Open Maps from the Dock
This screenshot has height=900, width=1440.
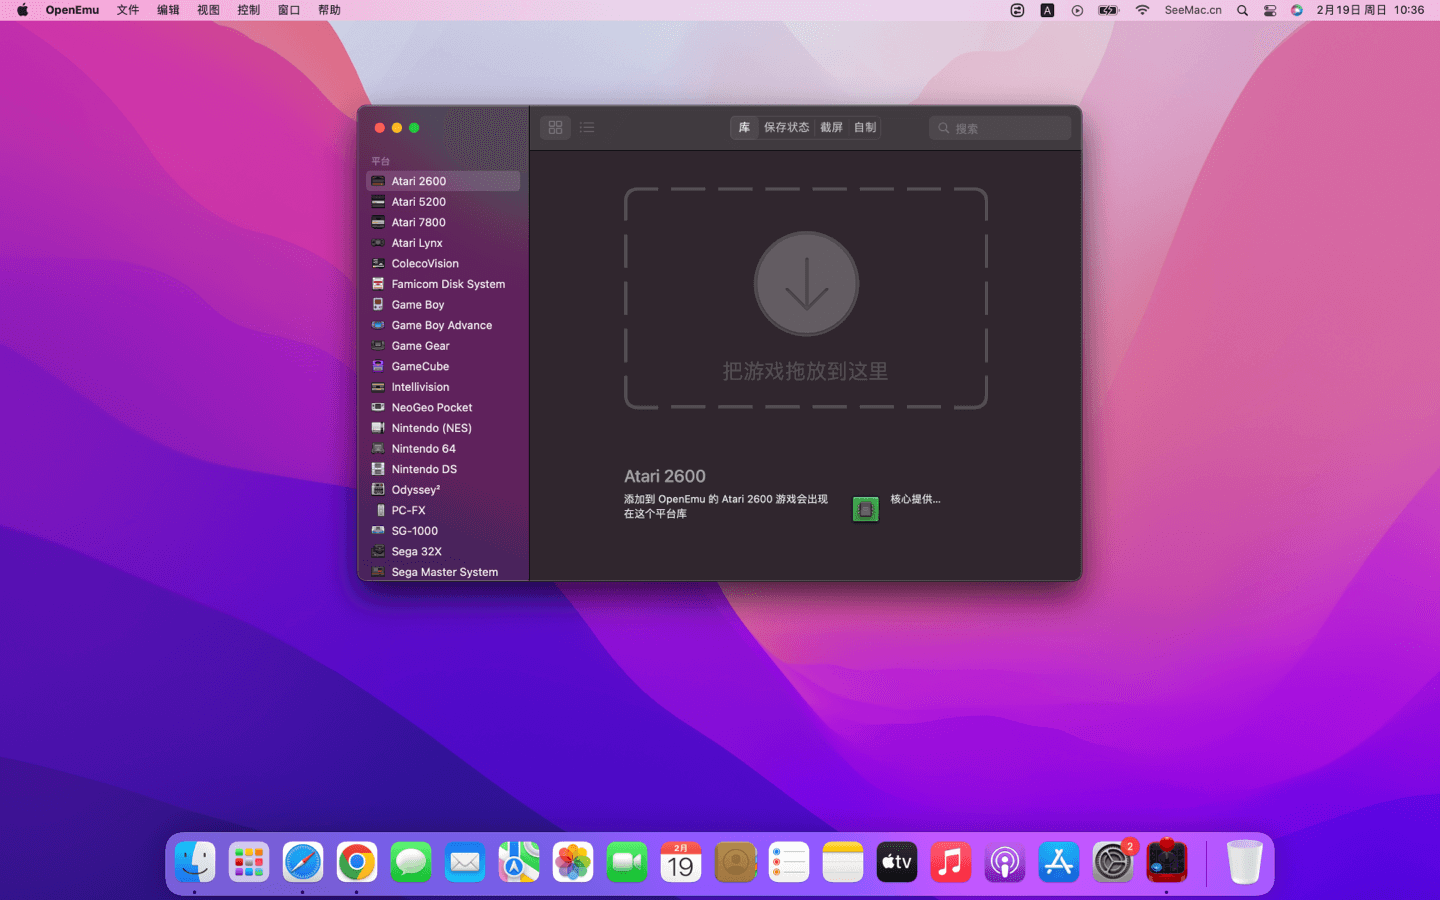tap(519, 862)
